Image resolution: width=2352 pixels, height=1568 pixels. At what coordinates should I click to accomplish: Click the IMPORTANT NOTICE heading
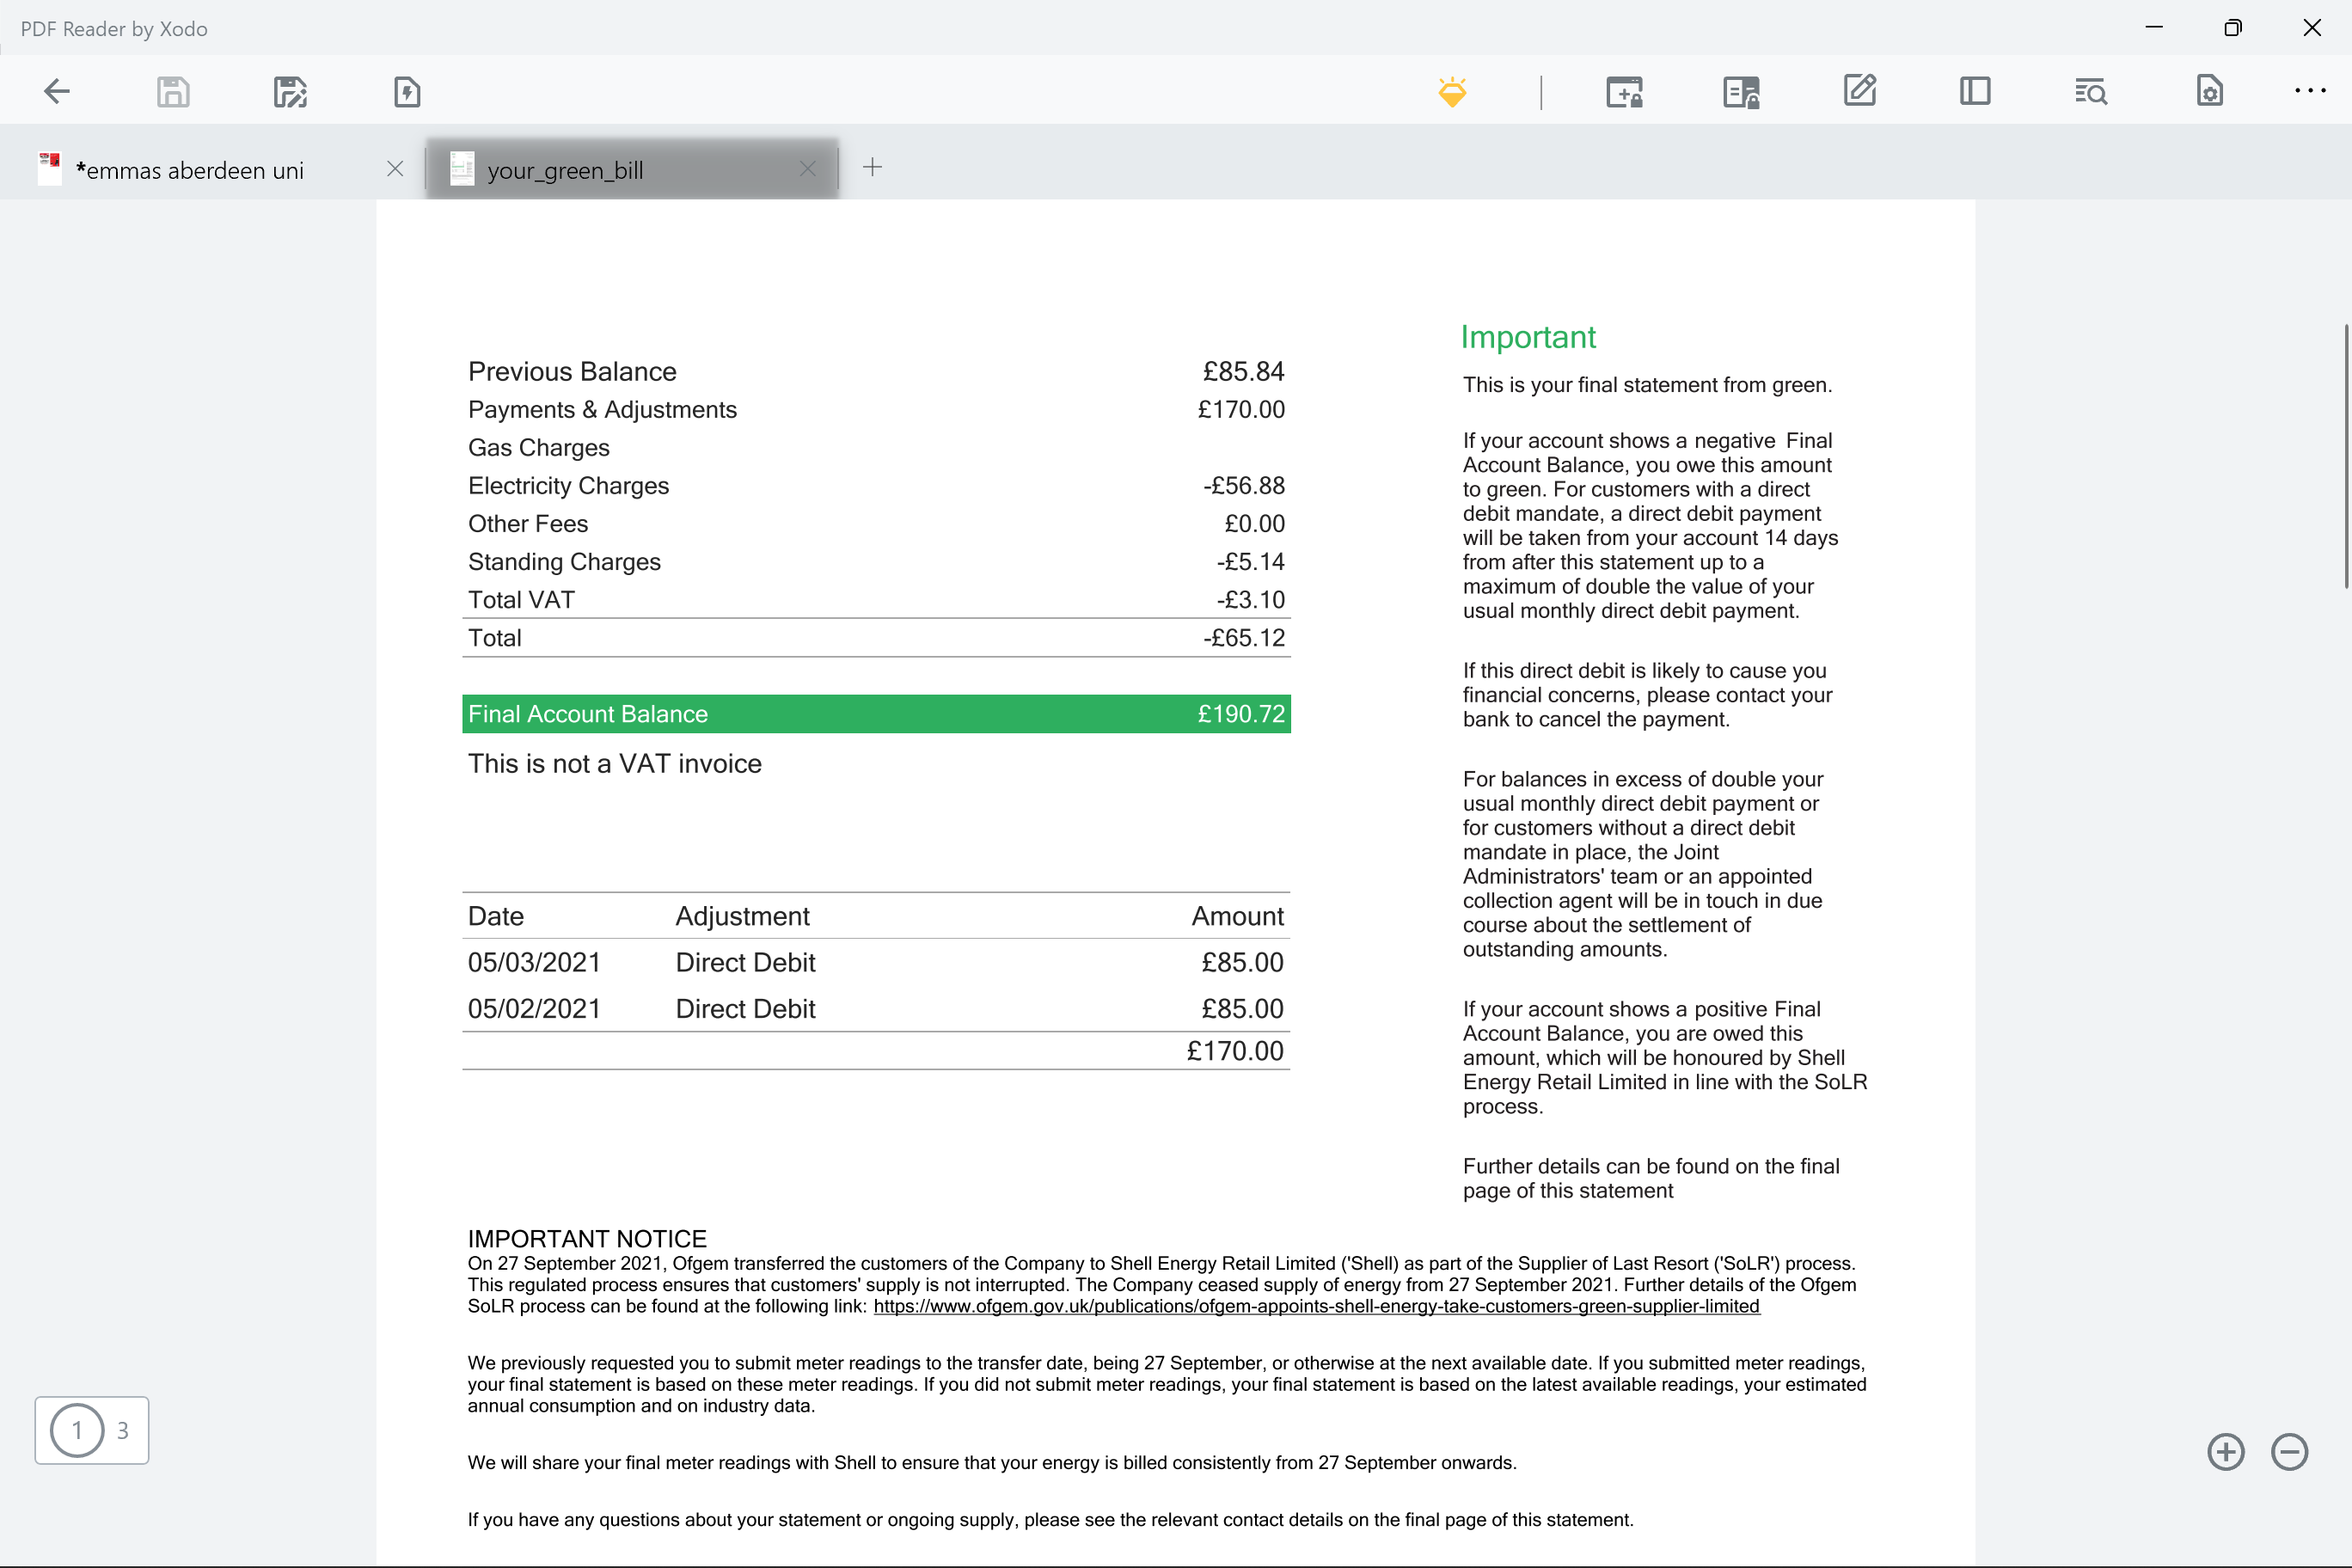587,1238
